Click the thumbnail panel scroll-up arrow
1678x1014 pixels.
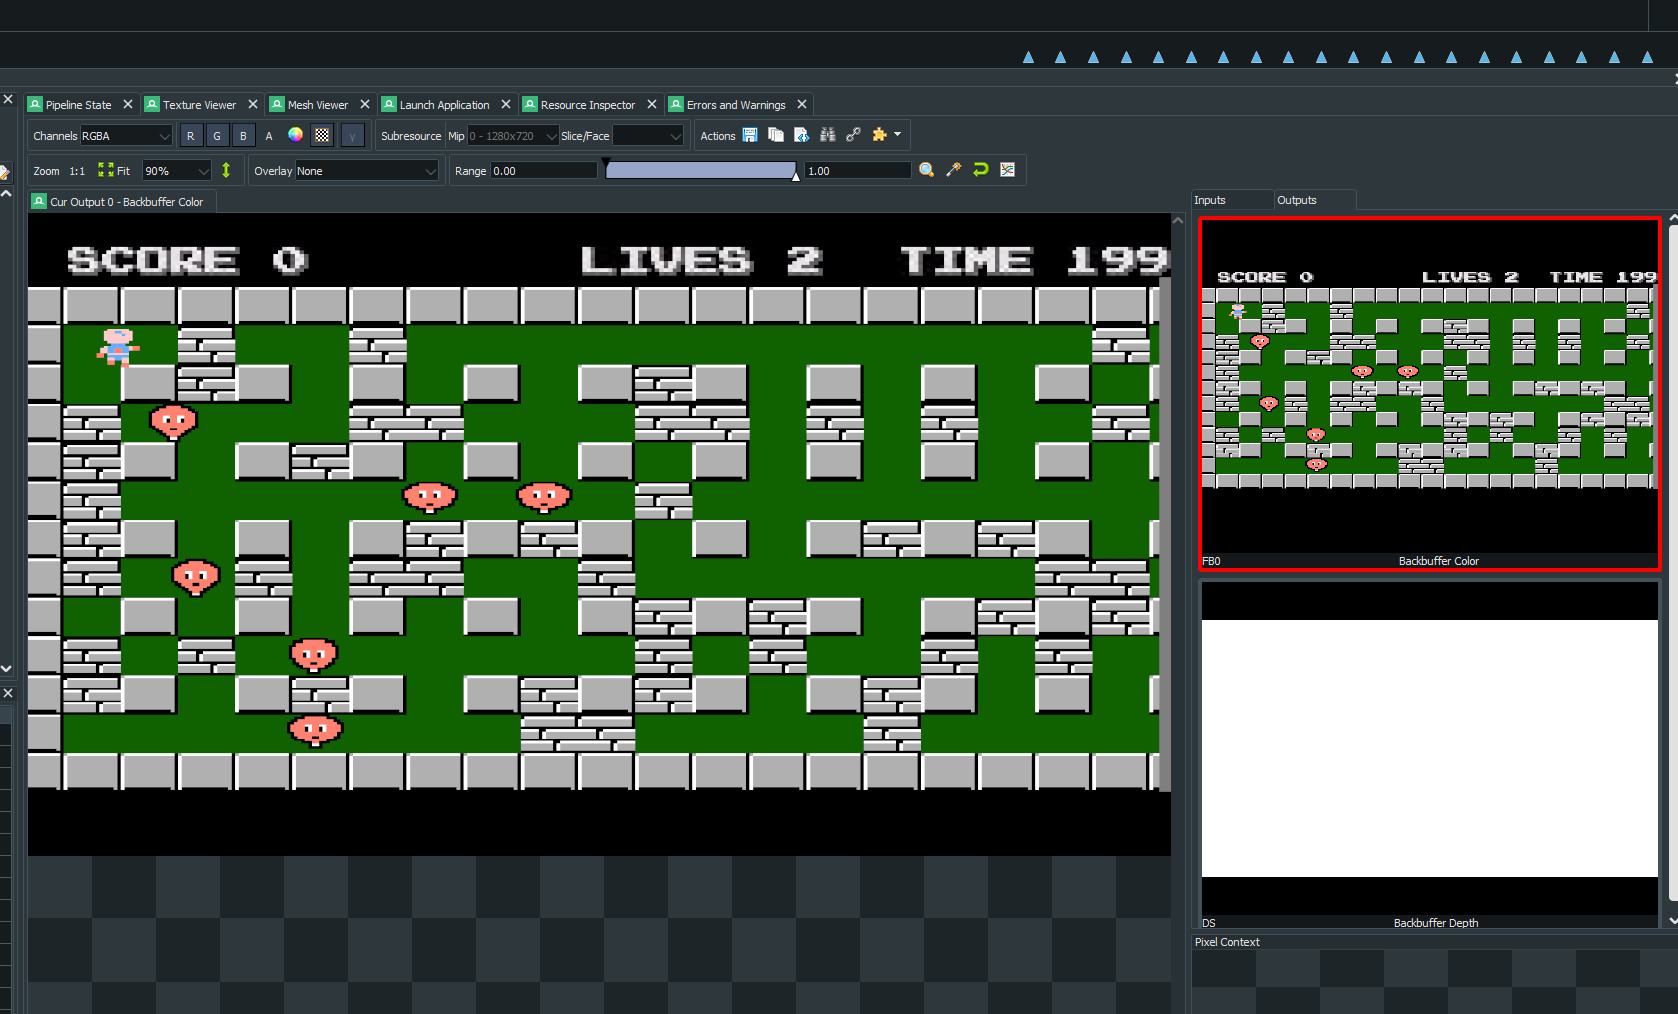click(1673, 219)
